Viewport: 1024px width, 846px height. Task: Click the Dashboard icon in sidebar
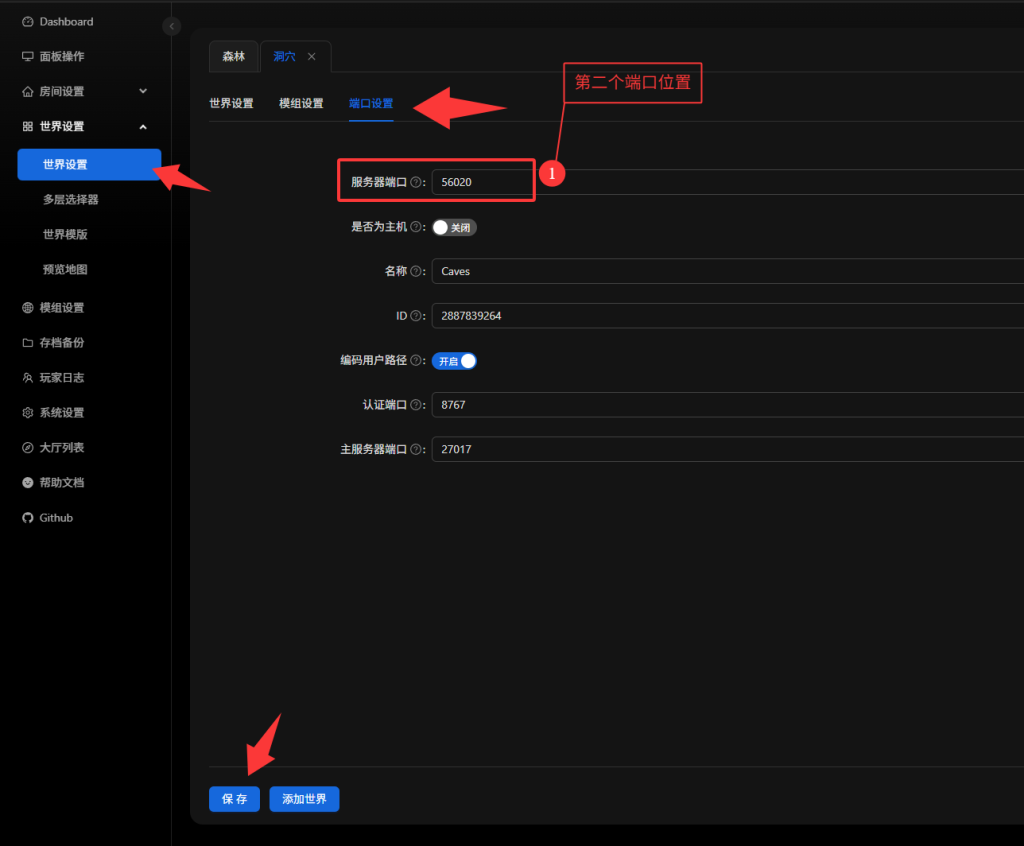28,22
